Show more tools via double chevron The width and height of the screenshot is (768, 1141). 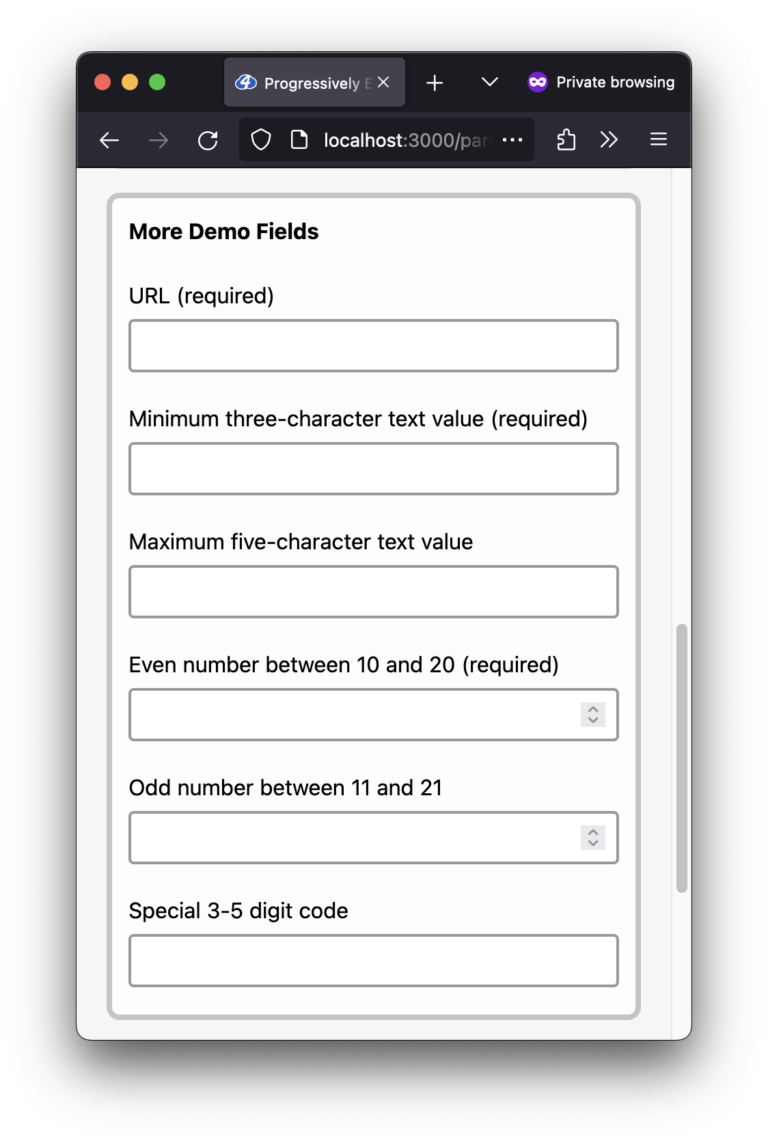pos(609,140)
